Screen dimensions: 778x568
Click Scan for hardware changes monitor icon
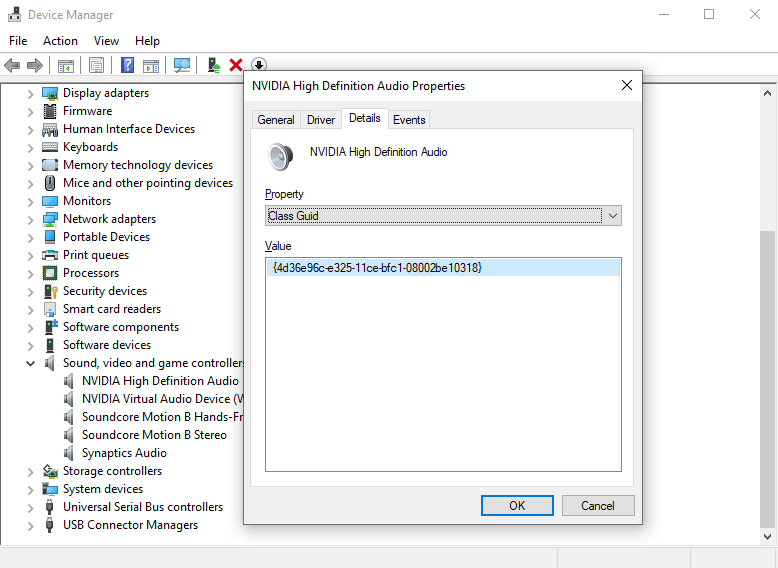182,65
